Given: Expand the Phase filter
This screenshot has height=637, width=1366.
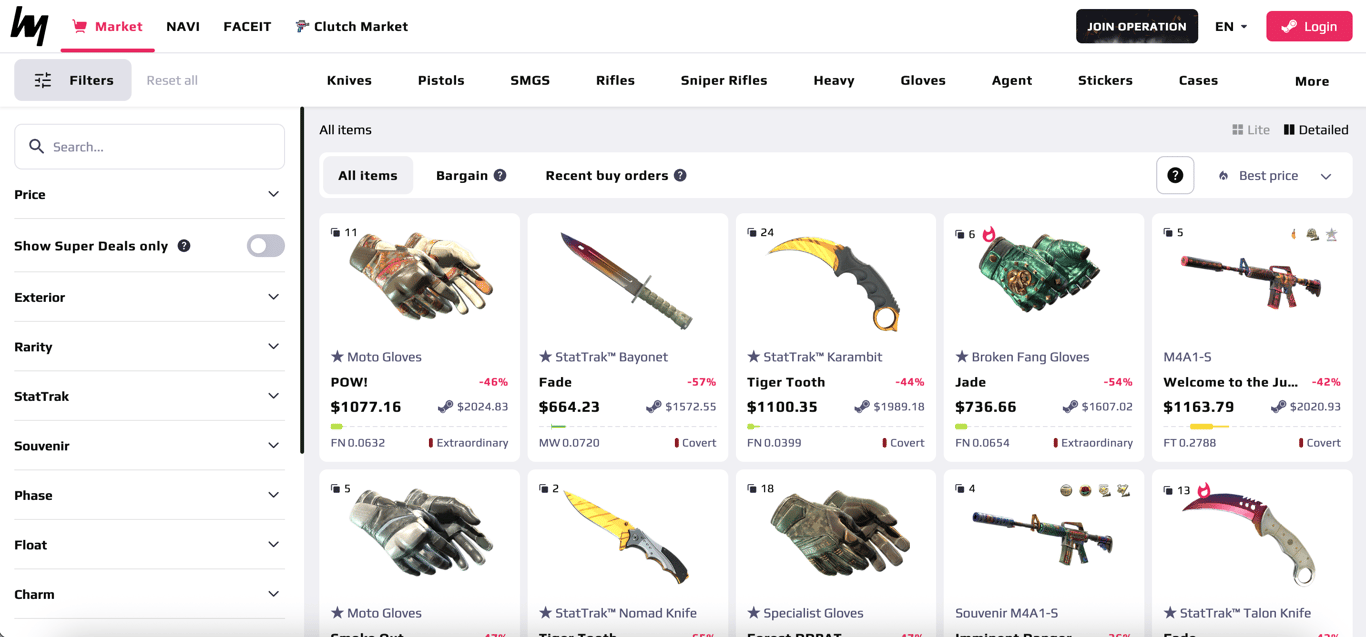Looking at the screenshot, I should coord(149,495).
